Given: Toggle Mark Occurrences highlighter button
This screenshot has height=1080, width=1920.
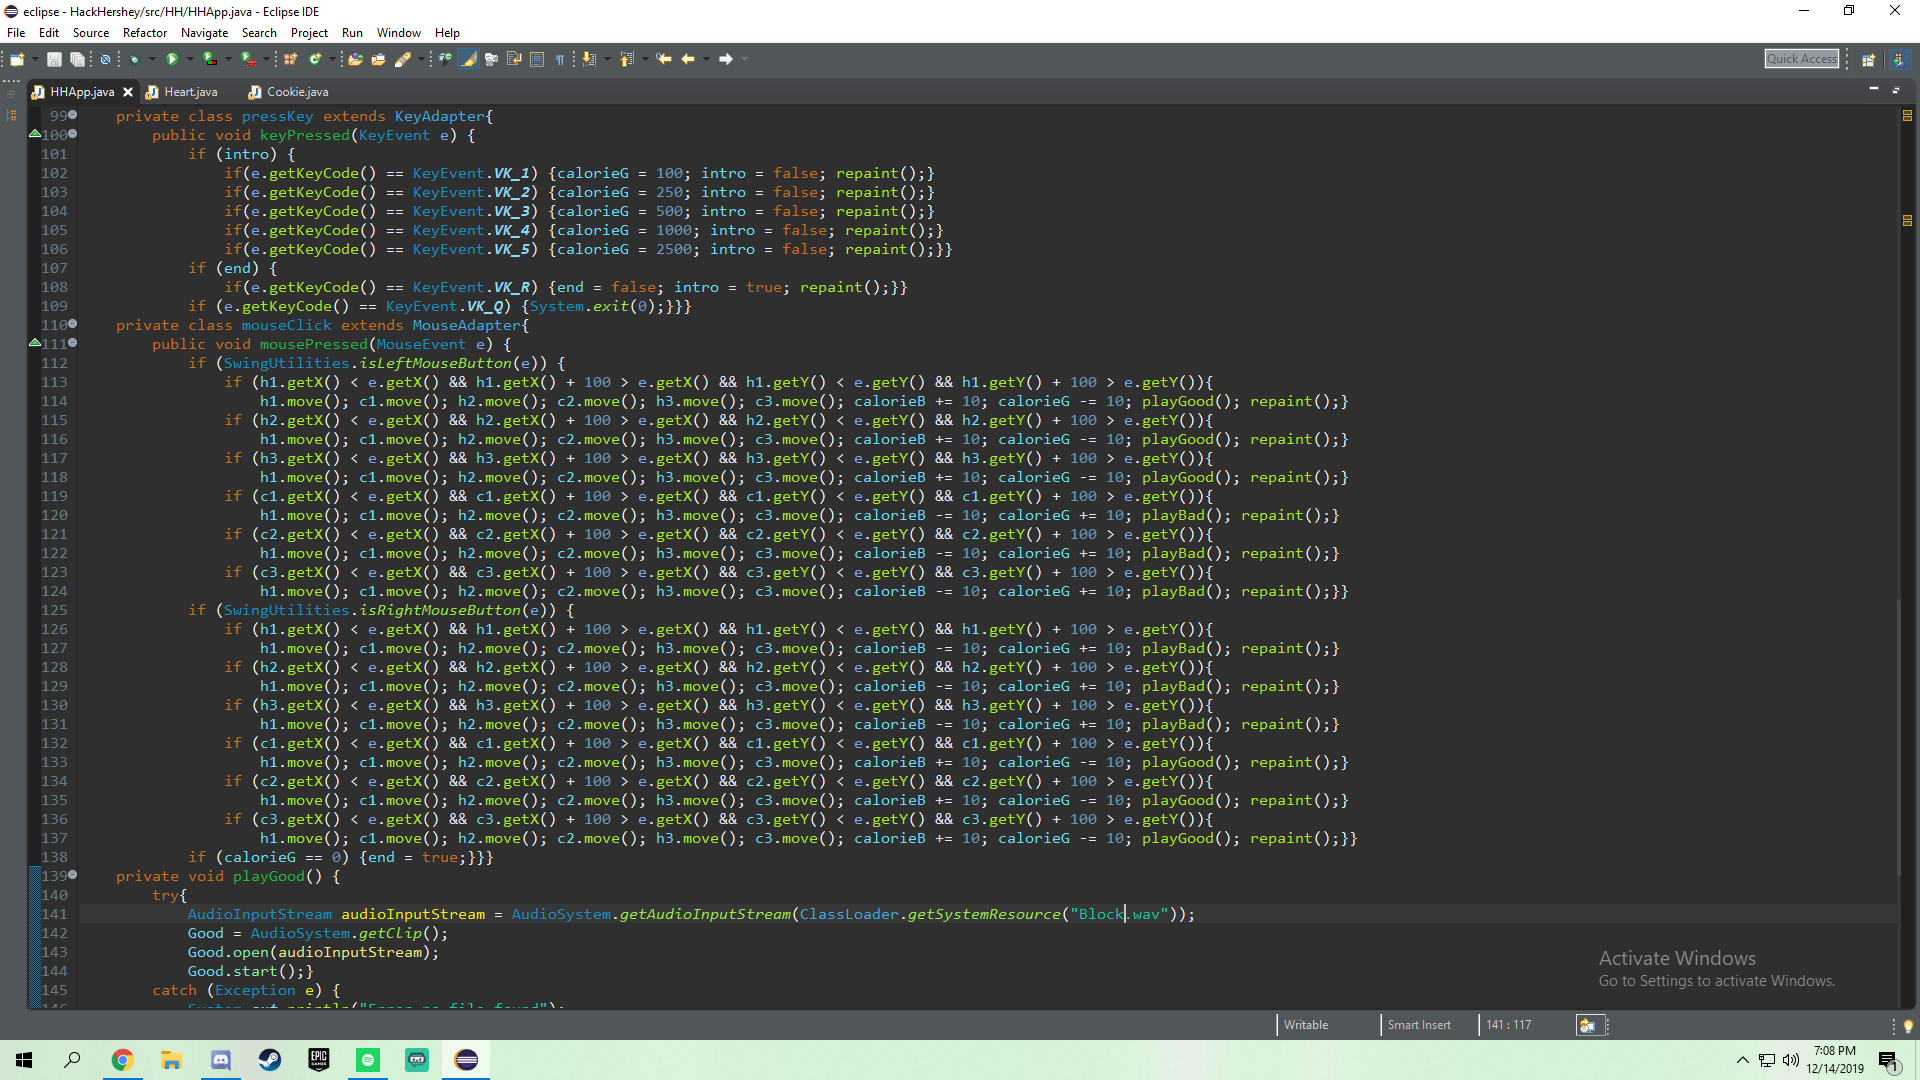Looking at the screenshot, I should [x=468, y=59].
